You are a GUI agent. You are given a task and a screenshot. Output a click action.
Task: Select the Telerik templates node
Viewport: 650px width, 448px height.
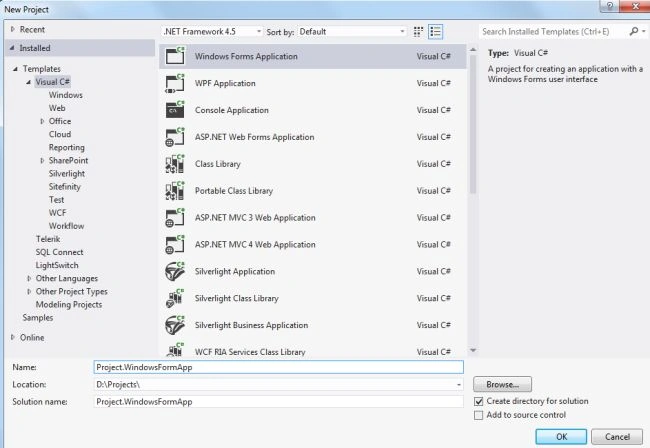point(48,239)
